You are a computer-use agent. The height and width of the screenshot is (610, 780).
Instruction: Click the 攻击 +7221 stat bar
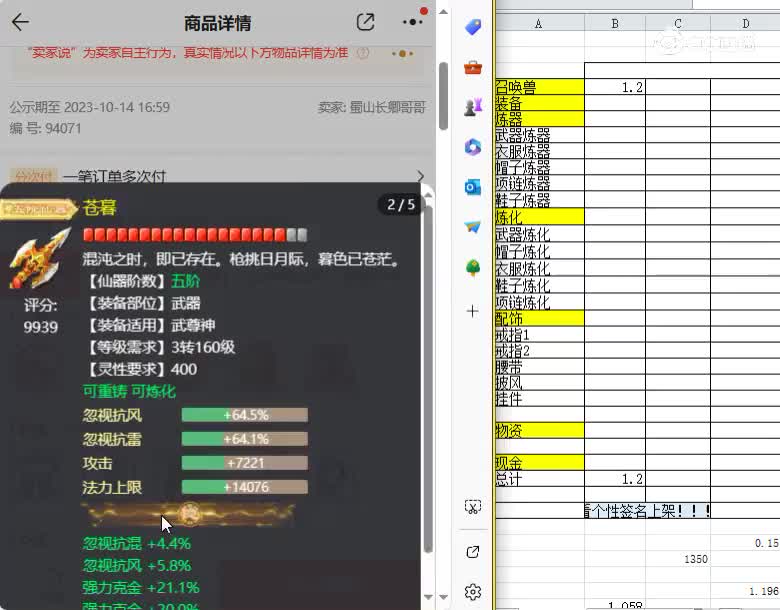pyautogui.click(x=245, y=463)
